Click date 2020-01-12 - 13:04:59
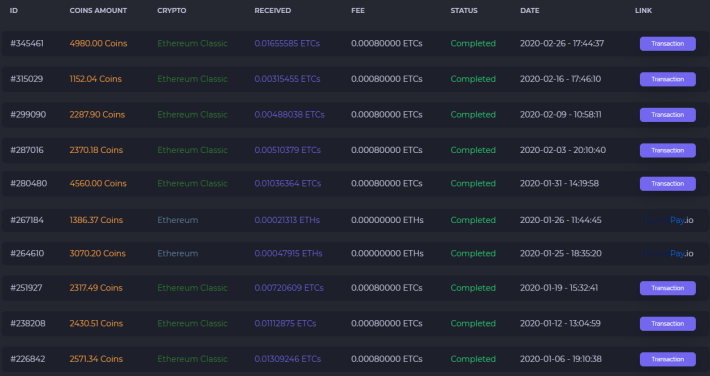The height and width of the screenshot is (376, 710). [560, 323]
